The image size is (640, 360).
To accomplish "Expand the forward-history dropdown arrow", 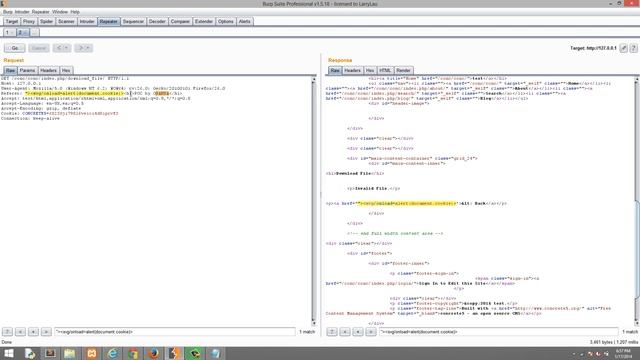I will pos(89,48).
